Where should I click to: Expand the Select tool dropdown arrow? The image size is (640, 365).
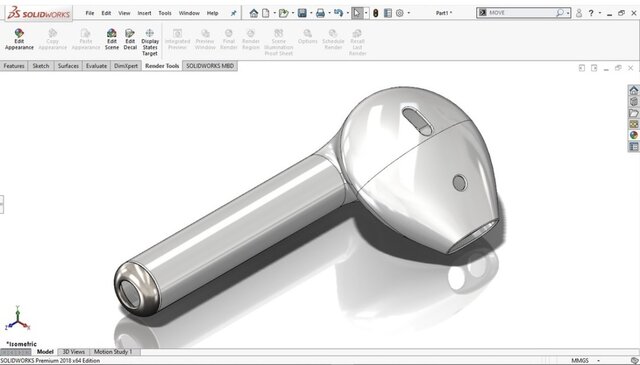pyautogui.click(x=366, y=13)
